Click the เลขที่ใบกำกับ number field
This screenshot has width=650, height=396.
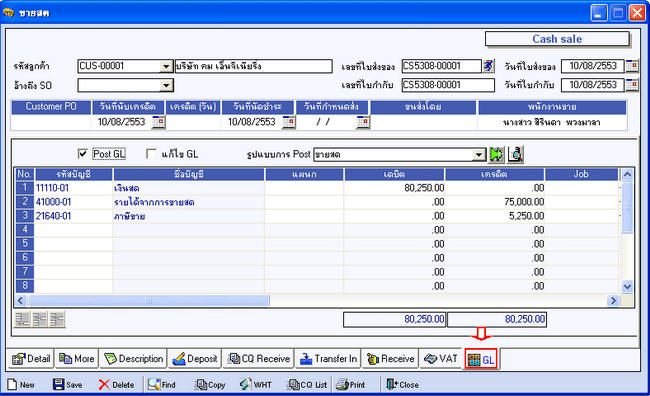click(448, 85)
